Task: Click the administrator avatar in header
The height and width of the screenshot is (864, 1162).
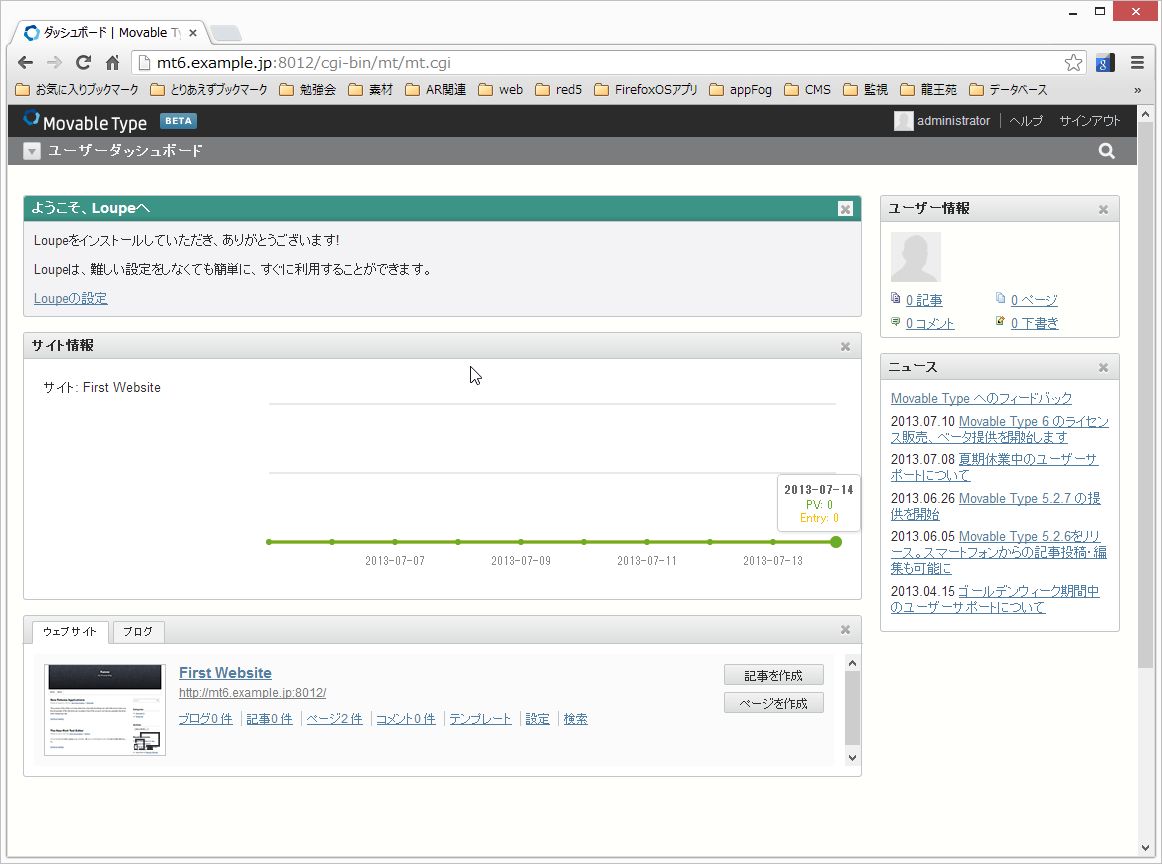Action: (x=903, y=121)
